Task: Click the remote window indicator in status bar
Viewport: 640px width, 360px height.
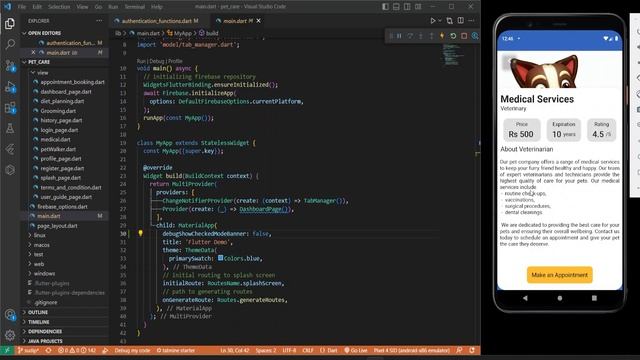Action: 7,350
